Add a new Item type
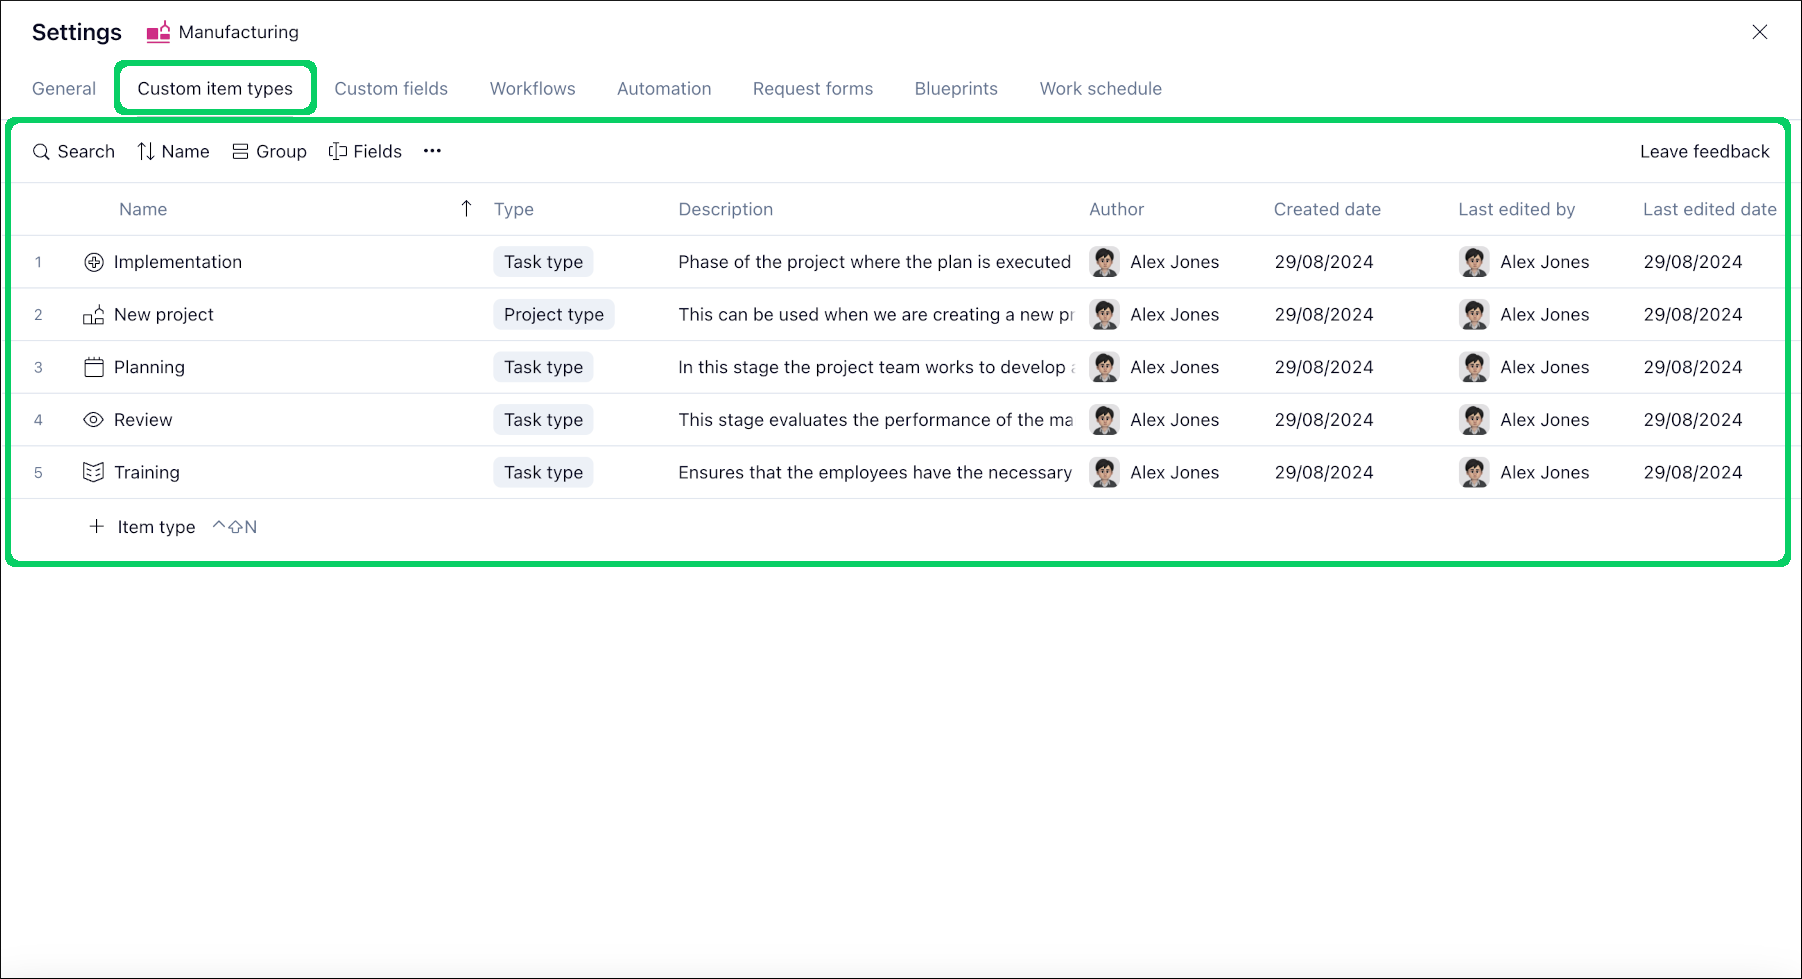Image resolution: width=1802 pixels, height=979 pixels. click(x=142, y=527)
